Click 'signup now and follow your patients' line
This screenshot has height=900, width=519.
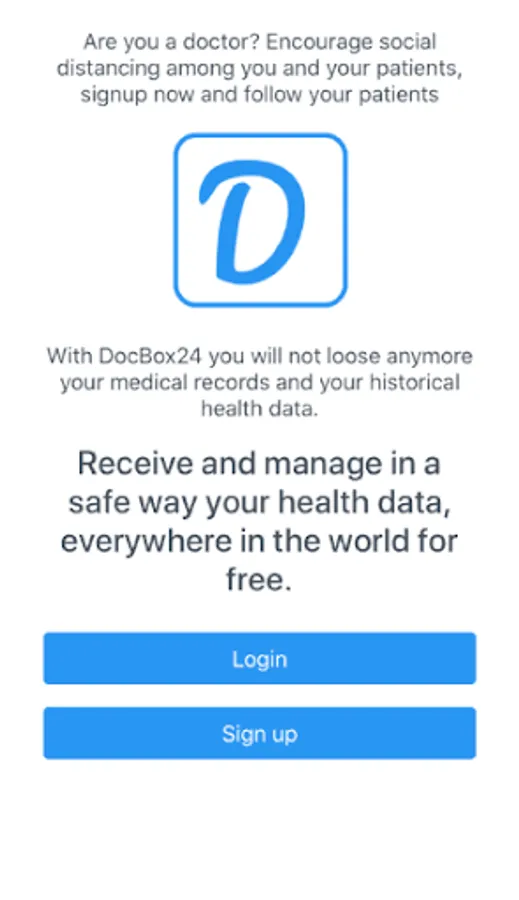click(260, 94)
